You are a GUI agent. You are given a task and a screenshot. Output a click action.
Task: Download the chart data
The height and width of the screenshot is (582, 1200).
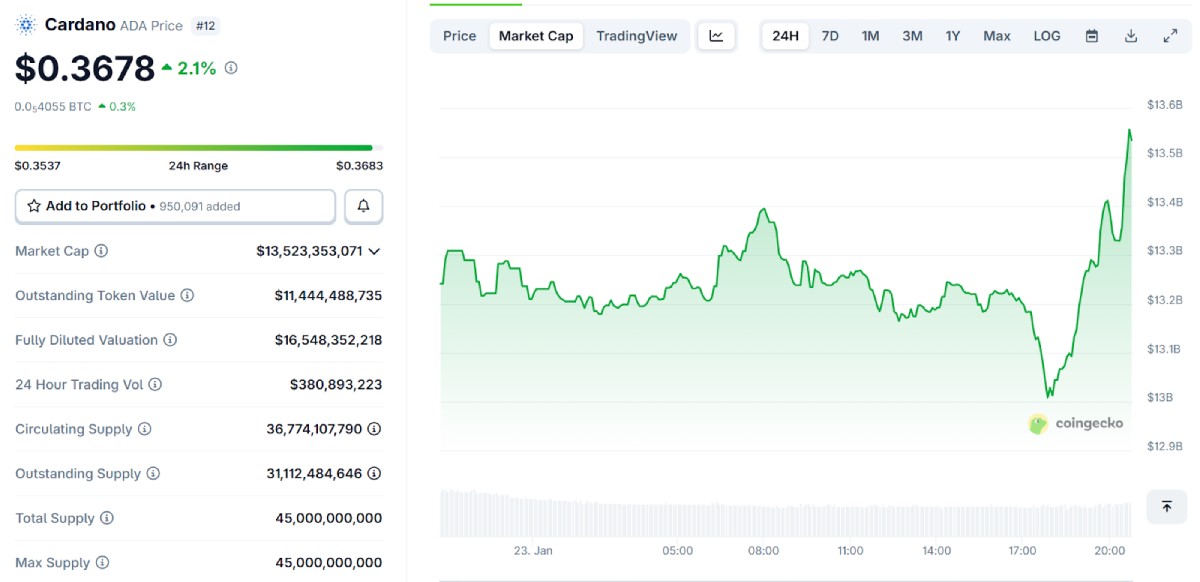pos(1131,36)
